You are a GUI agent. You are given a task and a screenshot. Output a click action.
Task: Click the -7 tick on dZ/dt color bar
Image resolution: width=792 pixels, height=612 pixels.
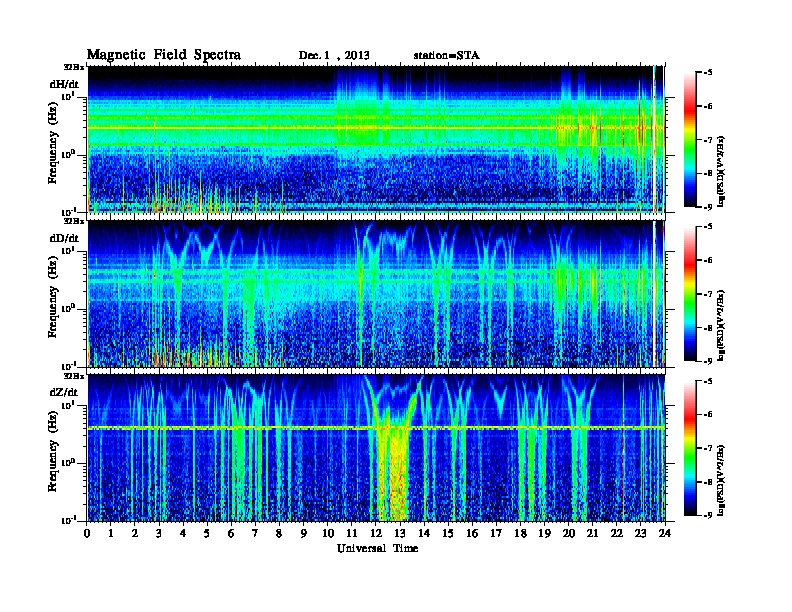(707, 448)
